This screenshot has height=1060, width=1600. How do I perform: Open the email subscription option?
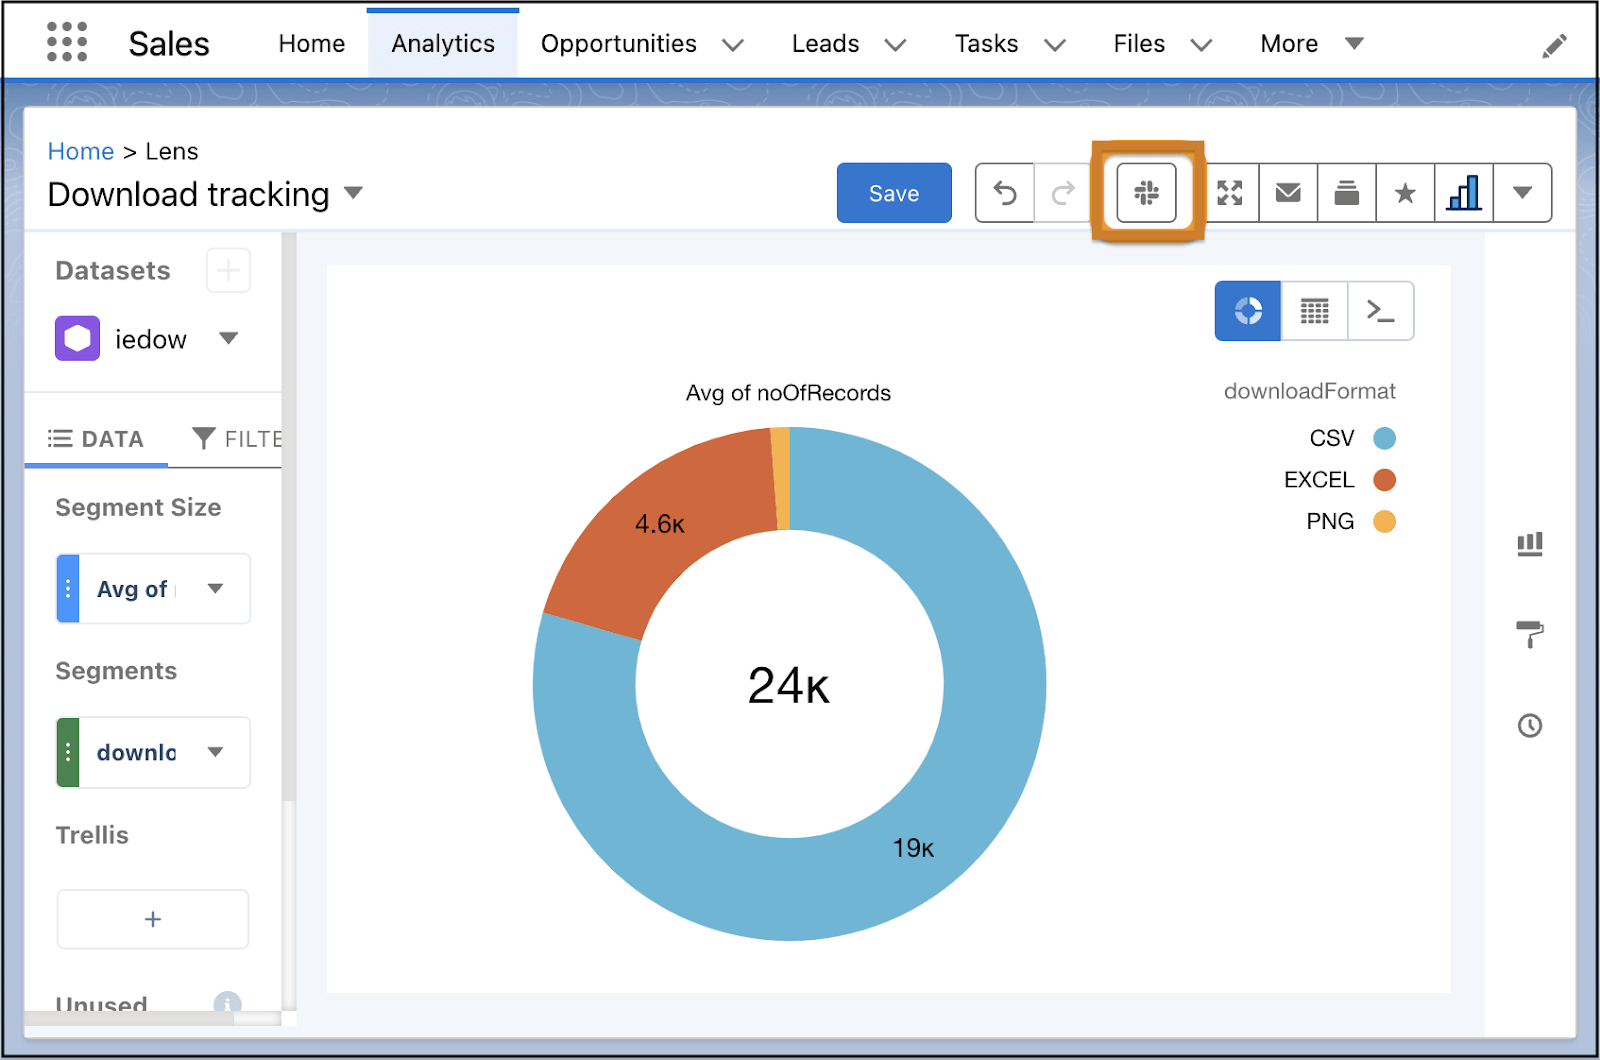click(1288, 192)
